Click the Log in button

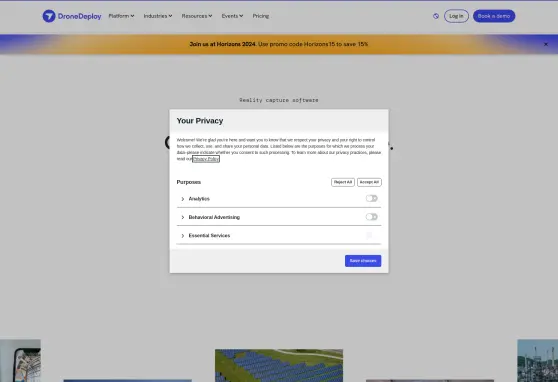456,16
